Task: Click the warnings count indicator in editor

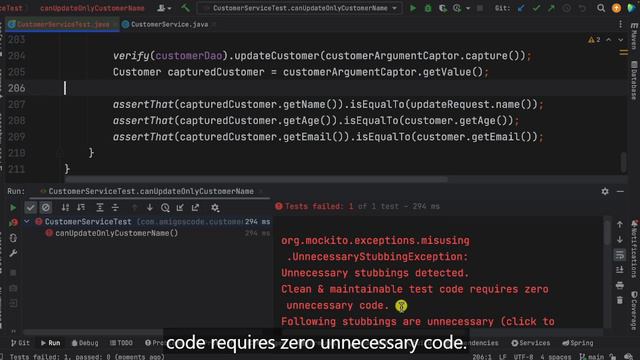Action: [594, 40]
